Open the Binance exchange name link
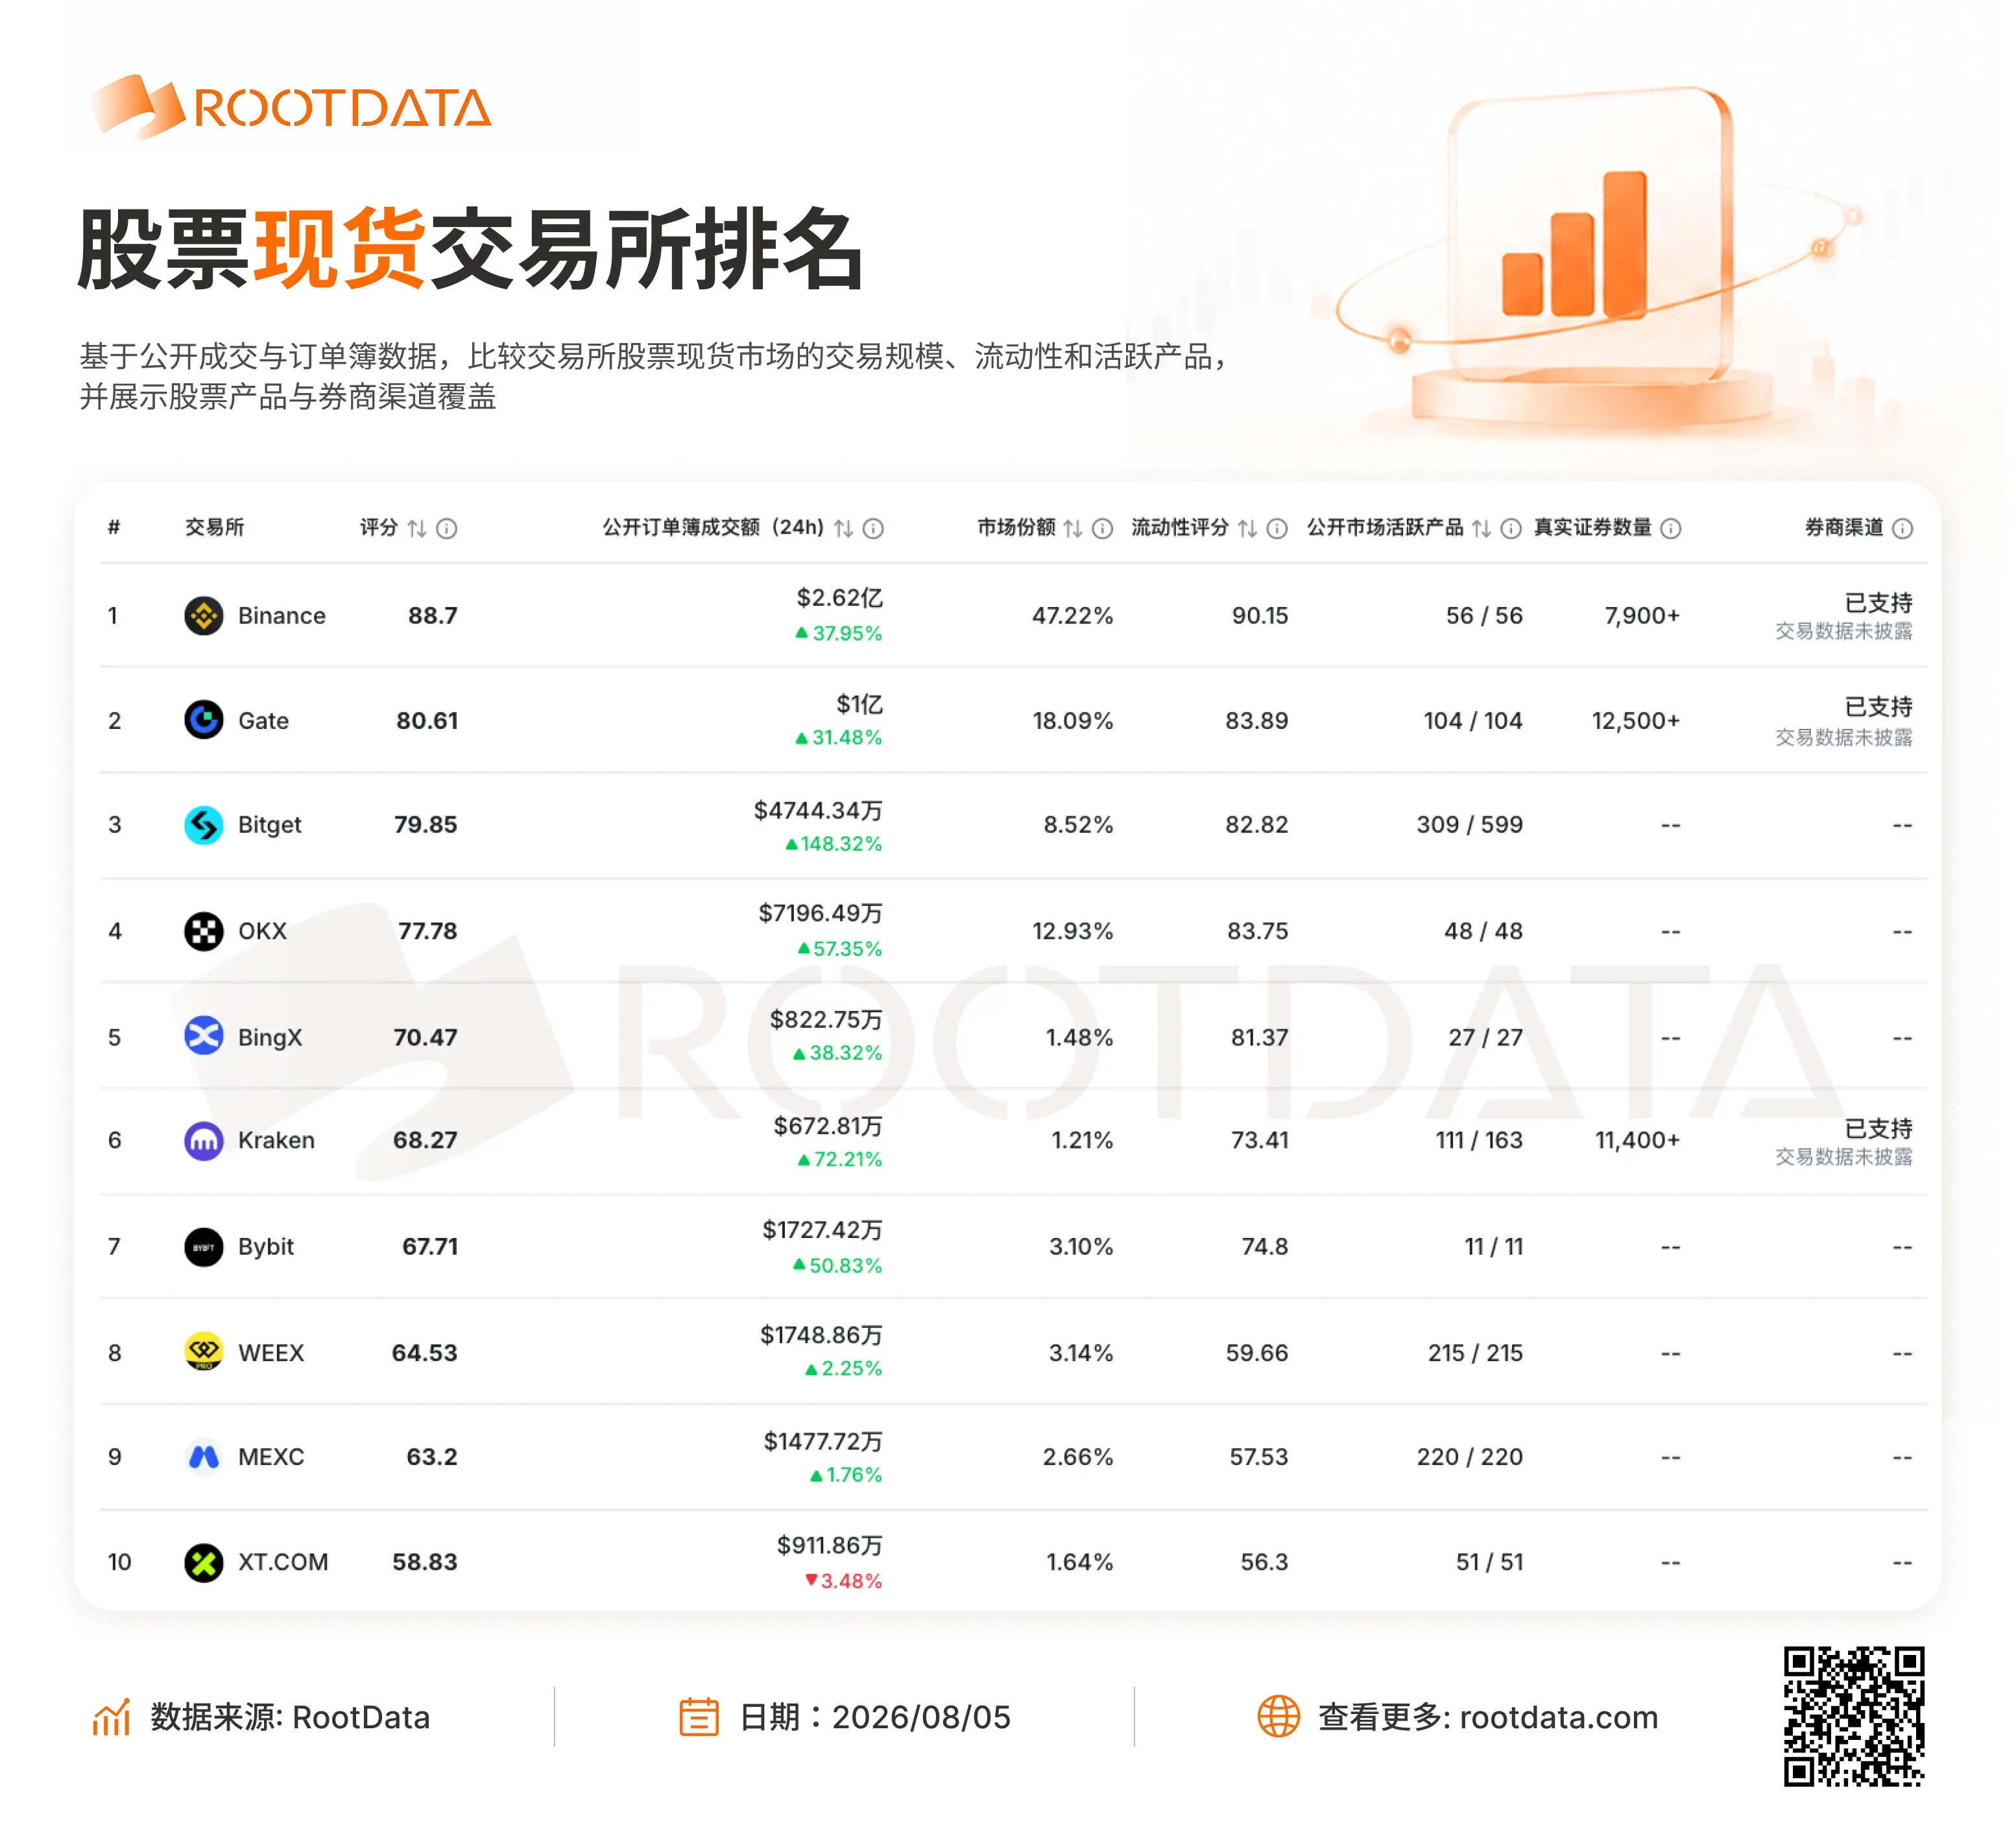 282,615
